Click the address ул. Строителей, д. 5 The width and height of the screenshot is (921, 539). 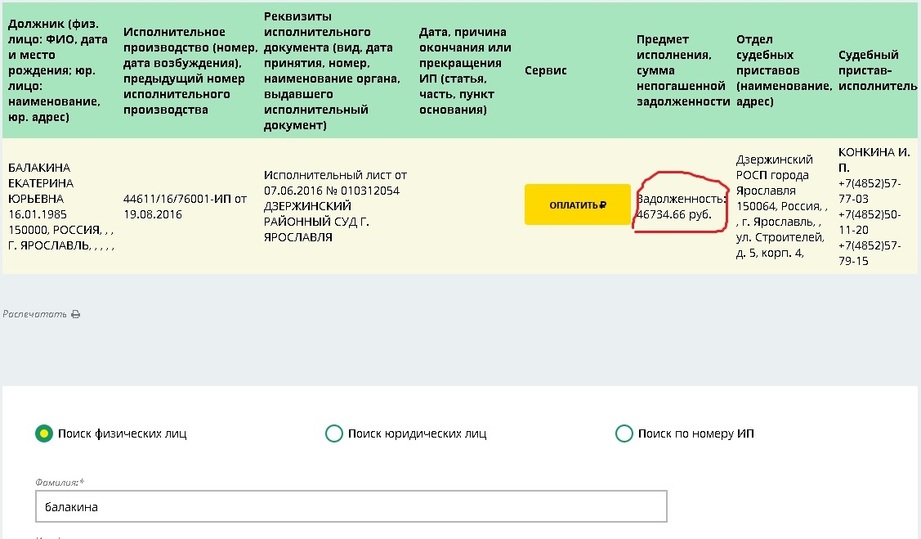(x=779, y=245)
